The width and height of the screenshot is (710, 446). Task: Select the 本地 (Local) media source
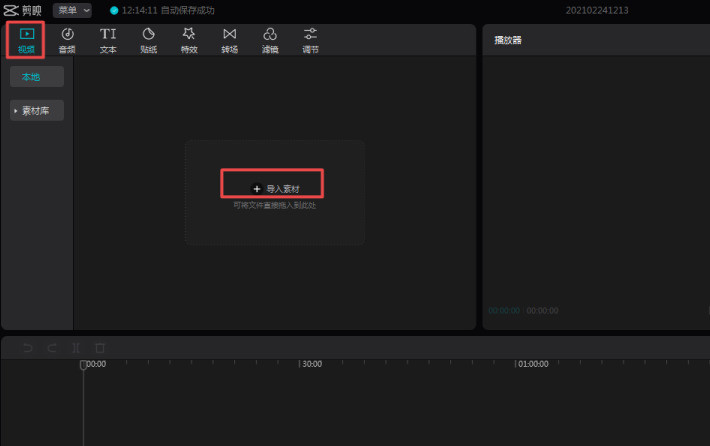point(37,77)
